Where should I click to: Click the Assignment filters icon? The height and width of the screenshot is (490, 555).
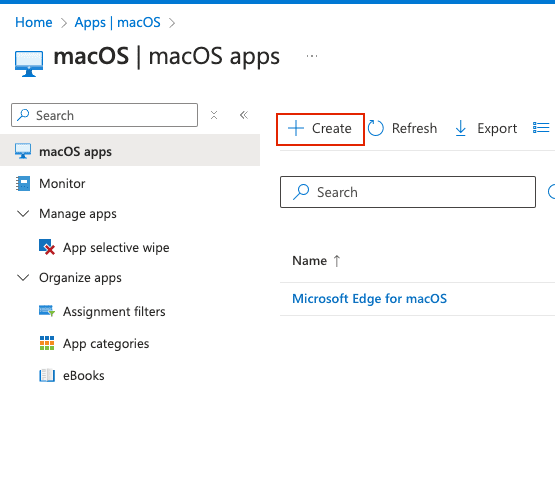click(x=47, y=311)
